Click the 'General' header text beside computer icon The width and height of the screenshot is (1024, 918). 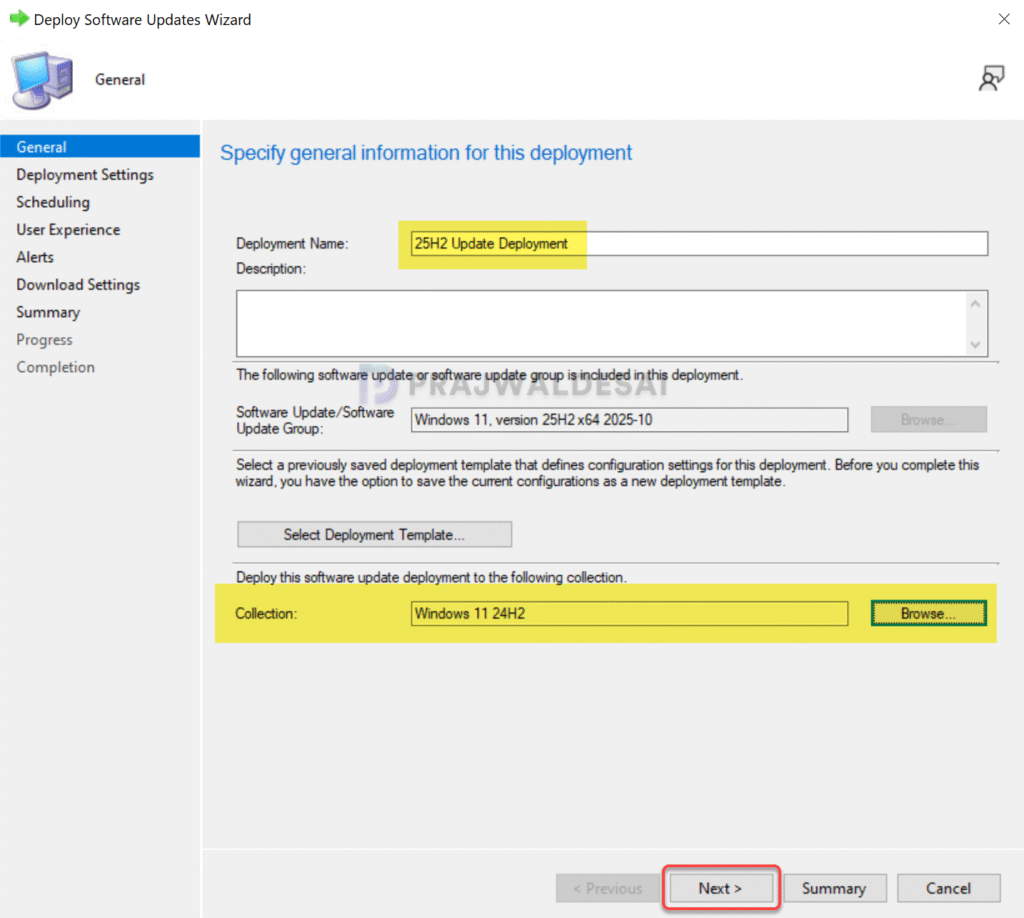(x=120, y=80)
